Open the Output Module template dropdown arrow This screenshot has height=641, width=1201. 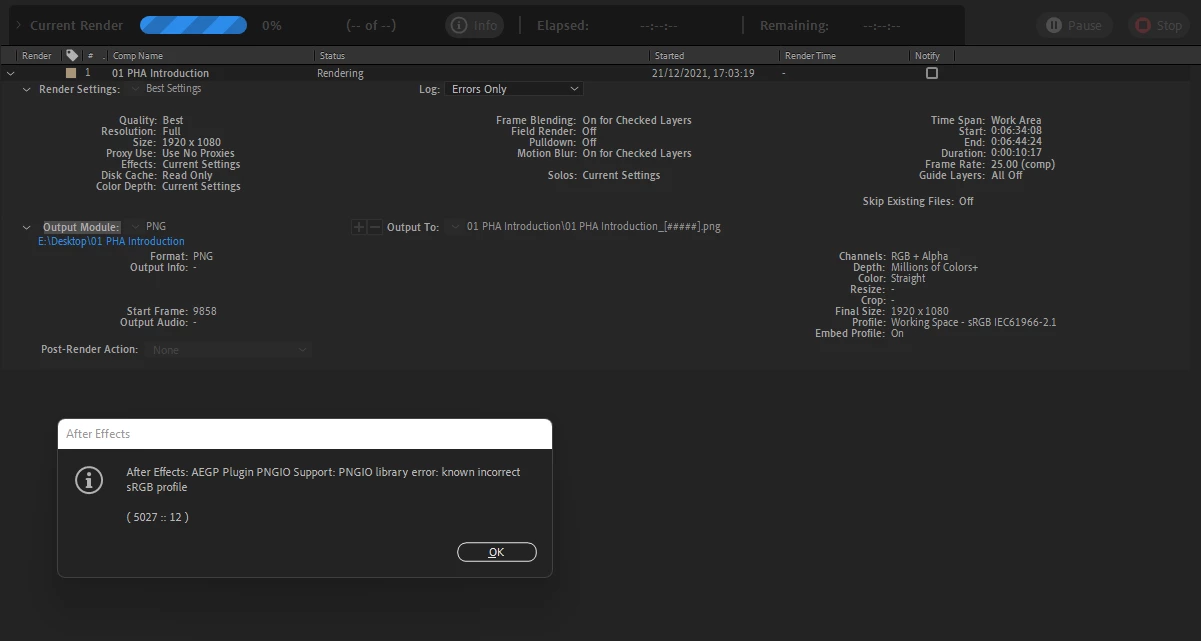(x=136, y=227)
